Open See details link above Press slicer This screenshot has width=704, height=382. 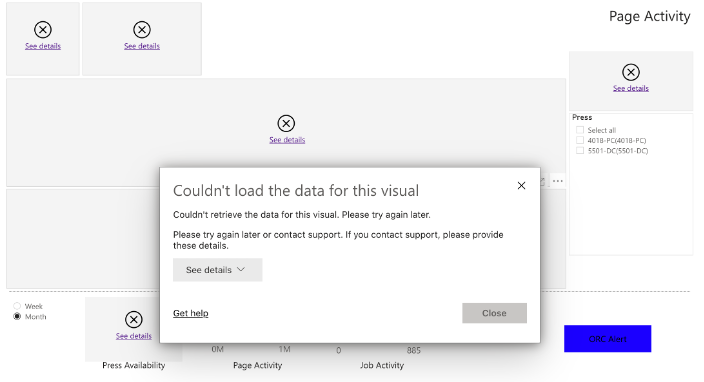coord(631,88)
